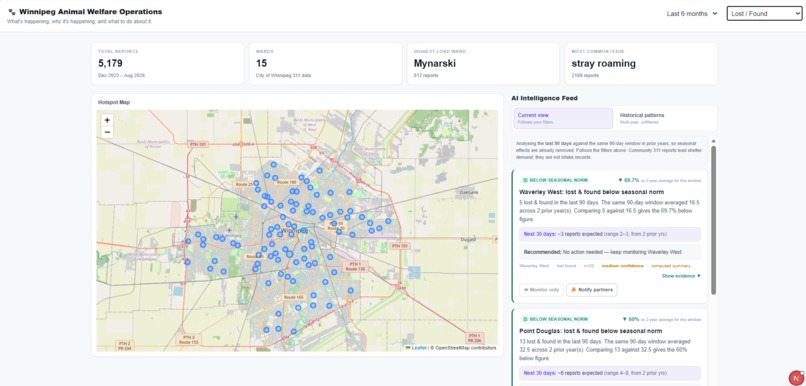Click the most common issue stray roaming
This screenshot has height=386, width=806.
pyautogui.click(x=603, y=64)
